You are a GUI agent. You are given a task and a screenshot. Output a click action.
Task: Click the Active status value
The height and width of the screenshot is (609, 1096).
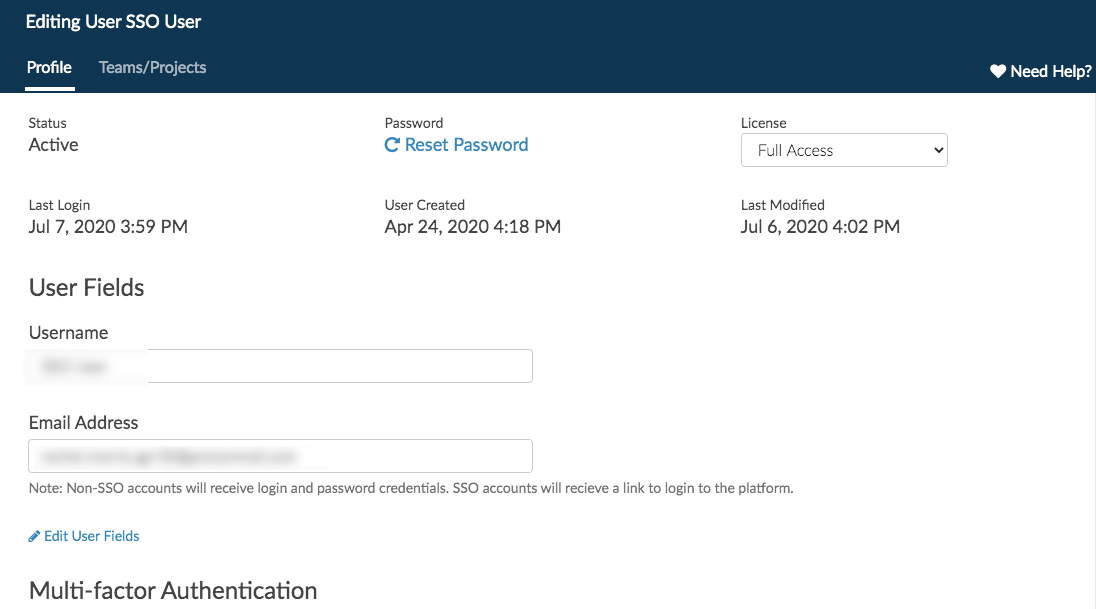tap(53, 145)
